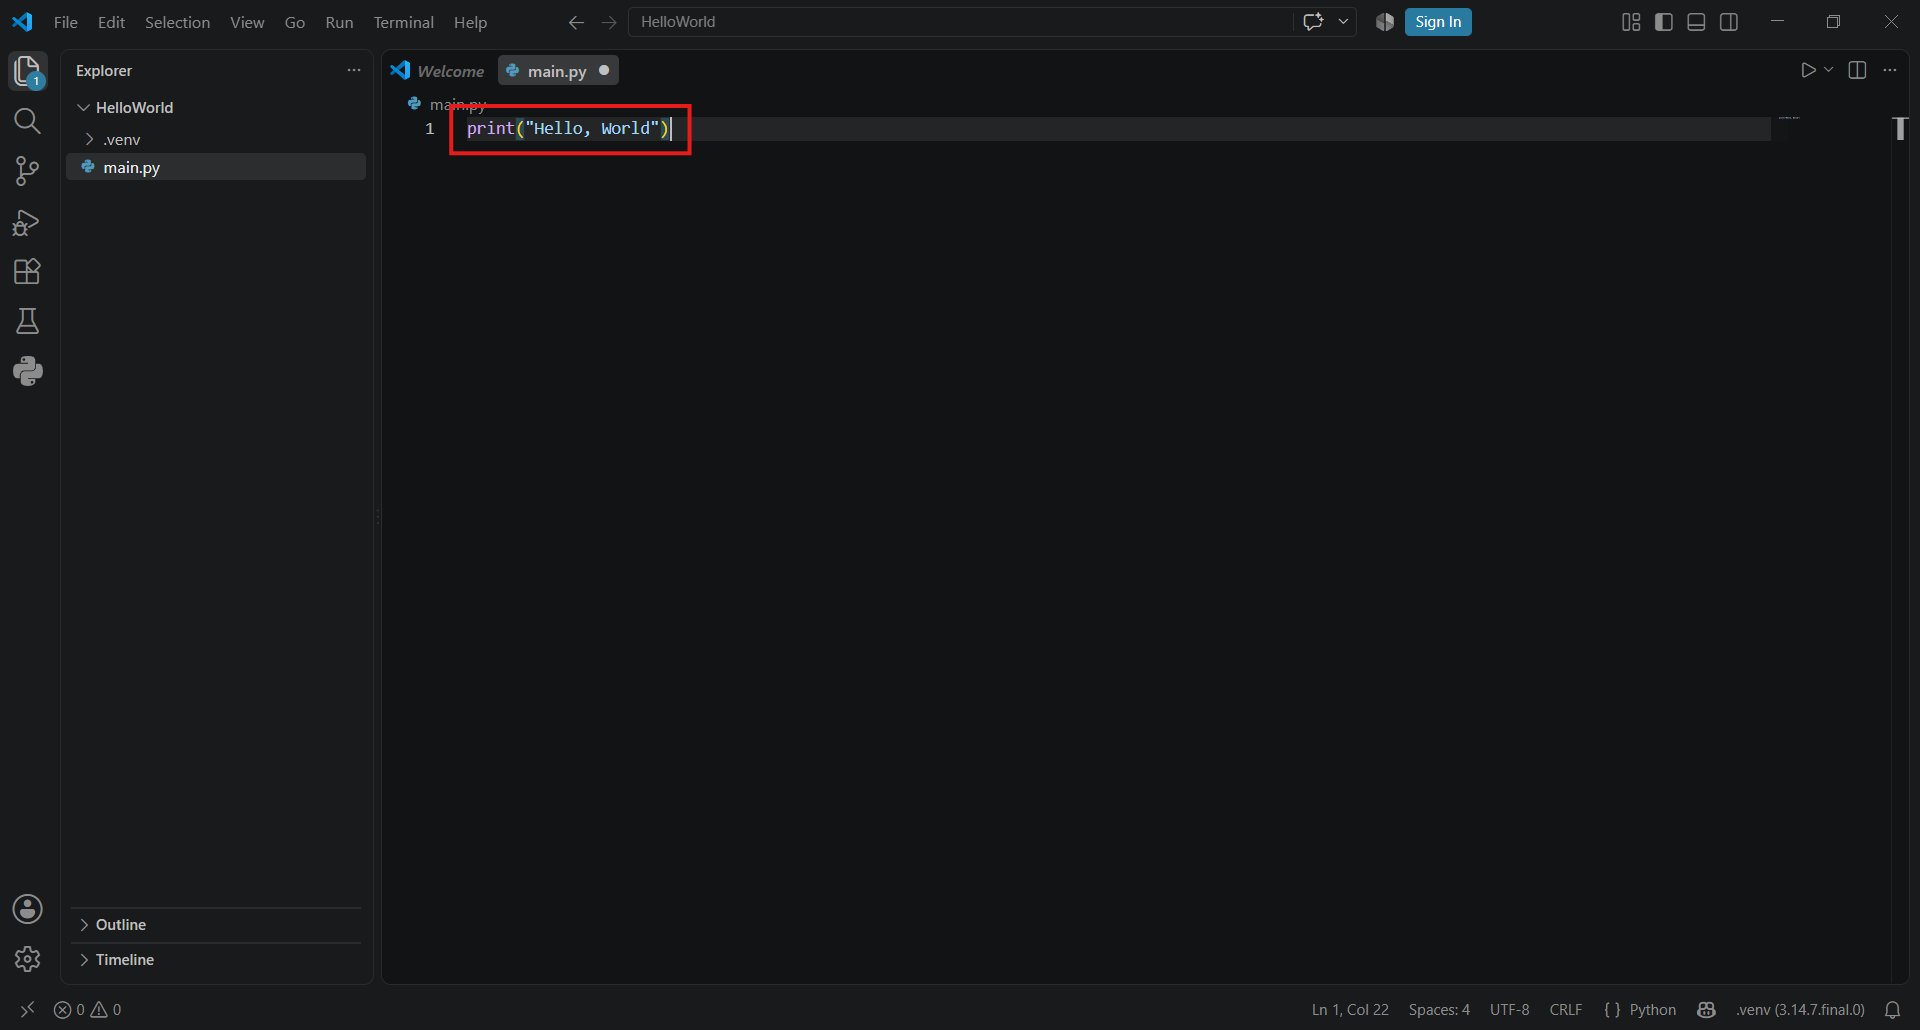Open the Python extension sidebar view
The image size is (1920, 1030).
pos(28,371)
